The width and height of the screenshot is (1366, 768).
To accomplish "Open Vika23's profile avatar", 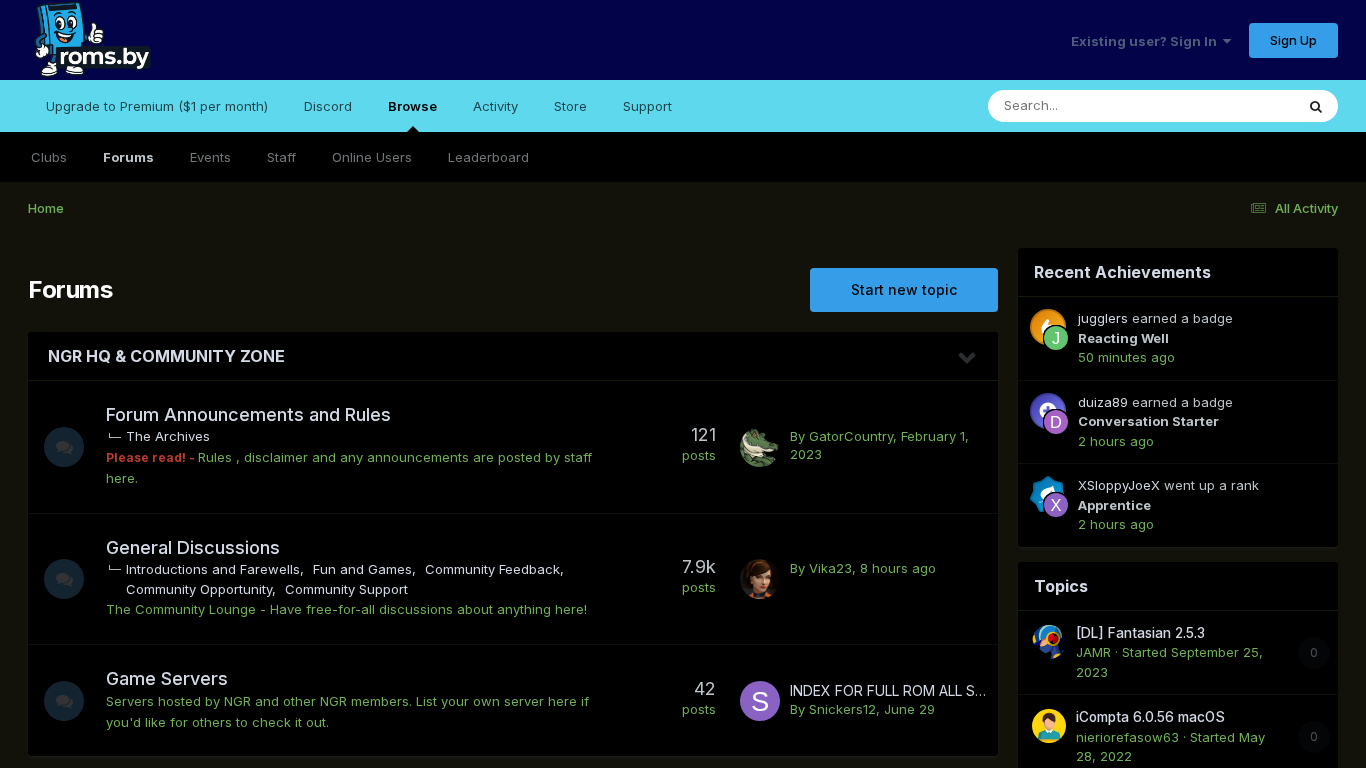I will pos(760,579).
